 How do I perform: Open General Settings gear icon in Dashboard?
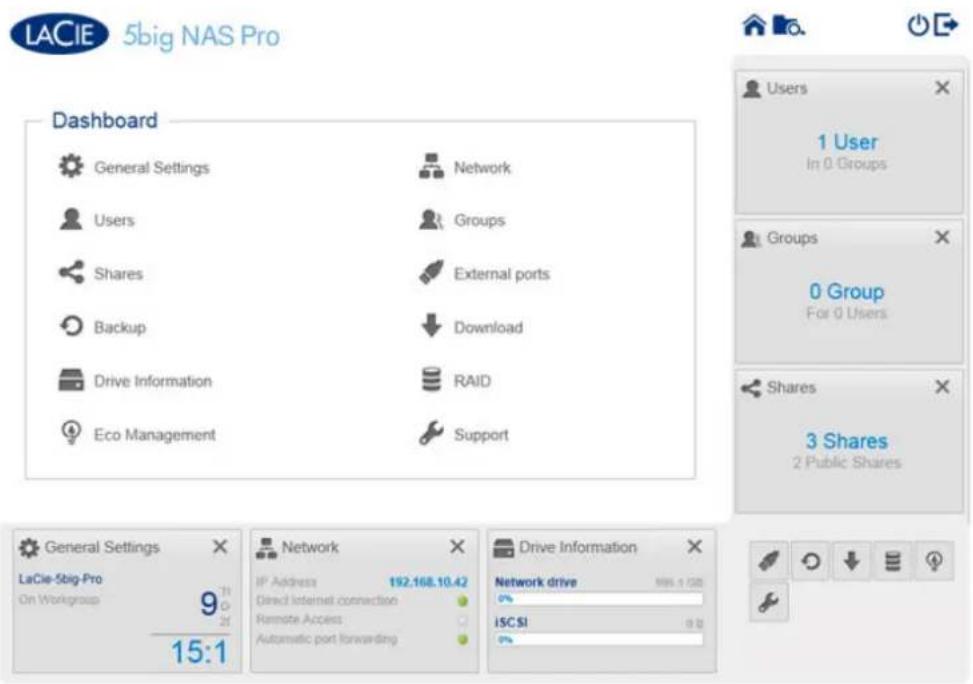71,166
